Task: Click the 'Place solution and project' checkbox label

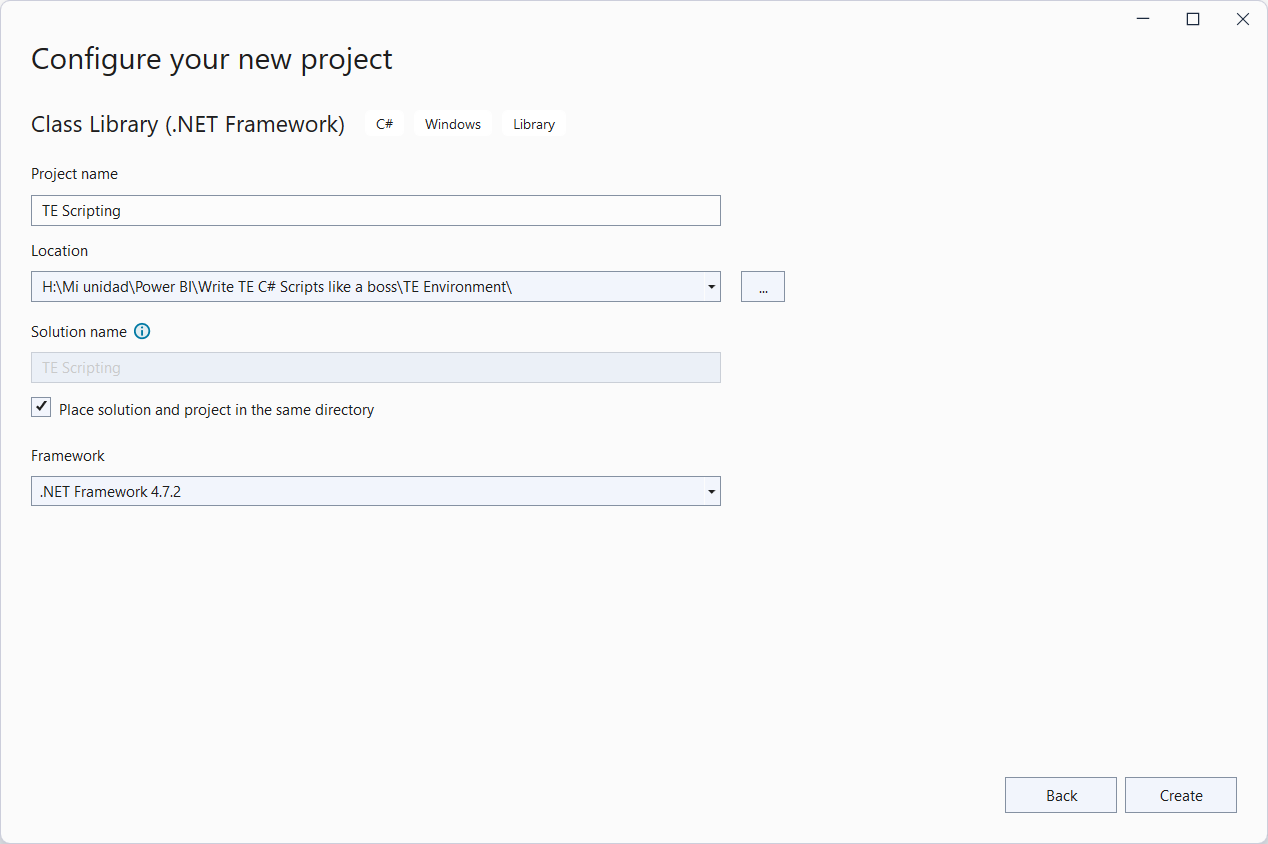Action: (x=217, y=409)
